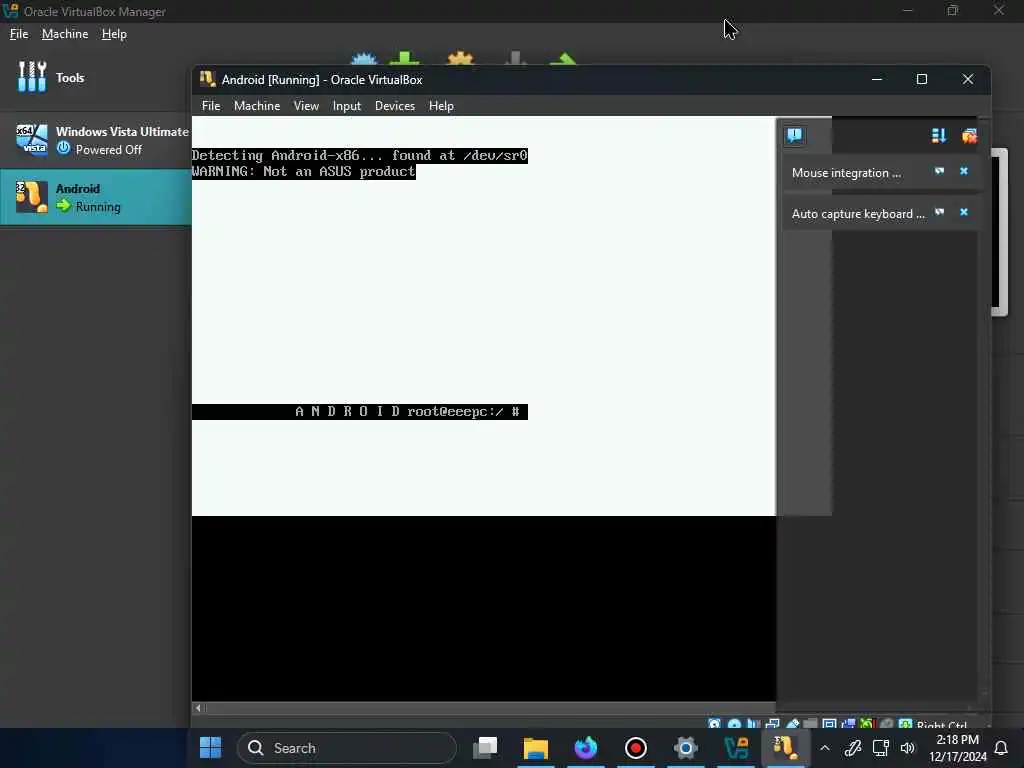Screen dimensions: 1024x768
Task: Open the volume tray icon
Action: [908, 748]
